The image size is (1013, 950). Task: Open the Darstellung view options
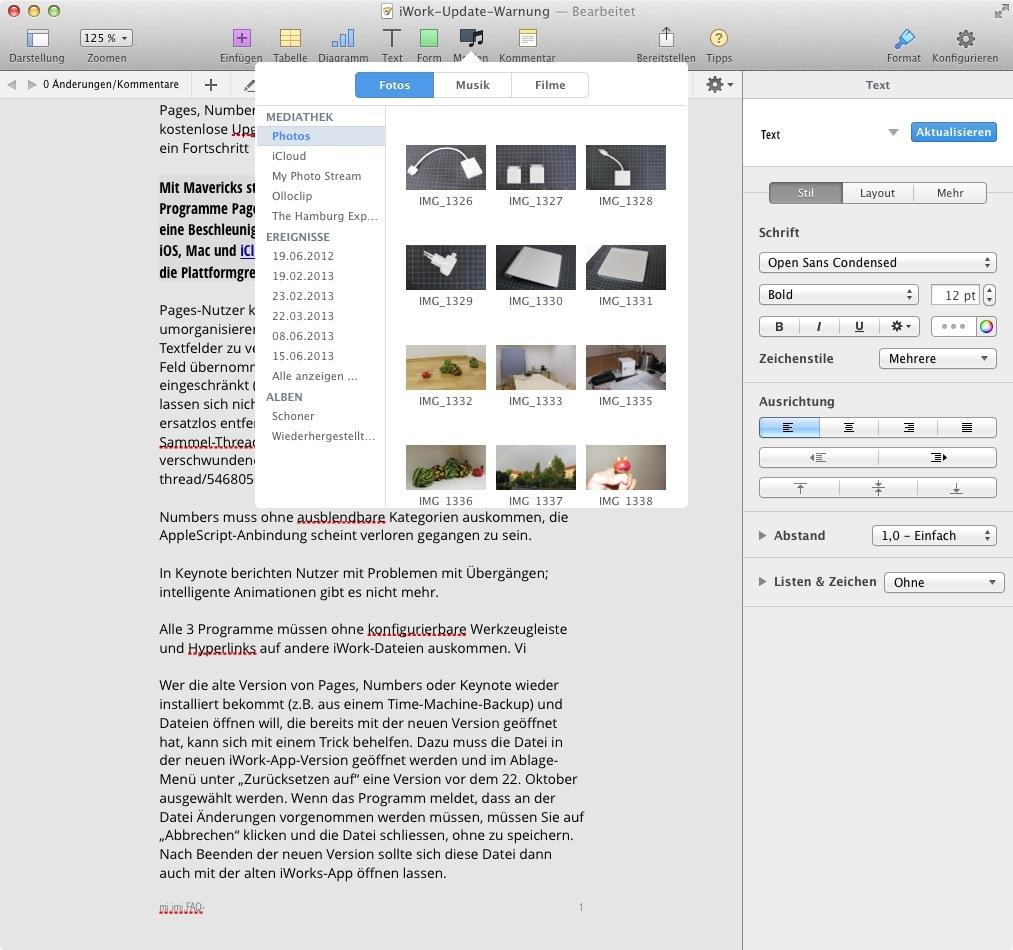tap(37, 39)
